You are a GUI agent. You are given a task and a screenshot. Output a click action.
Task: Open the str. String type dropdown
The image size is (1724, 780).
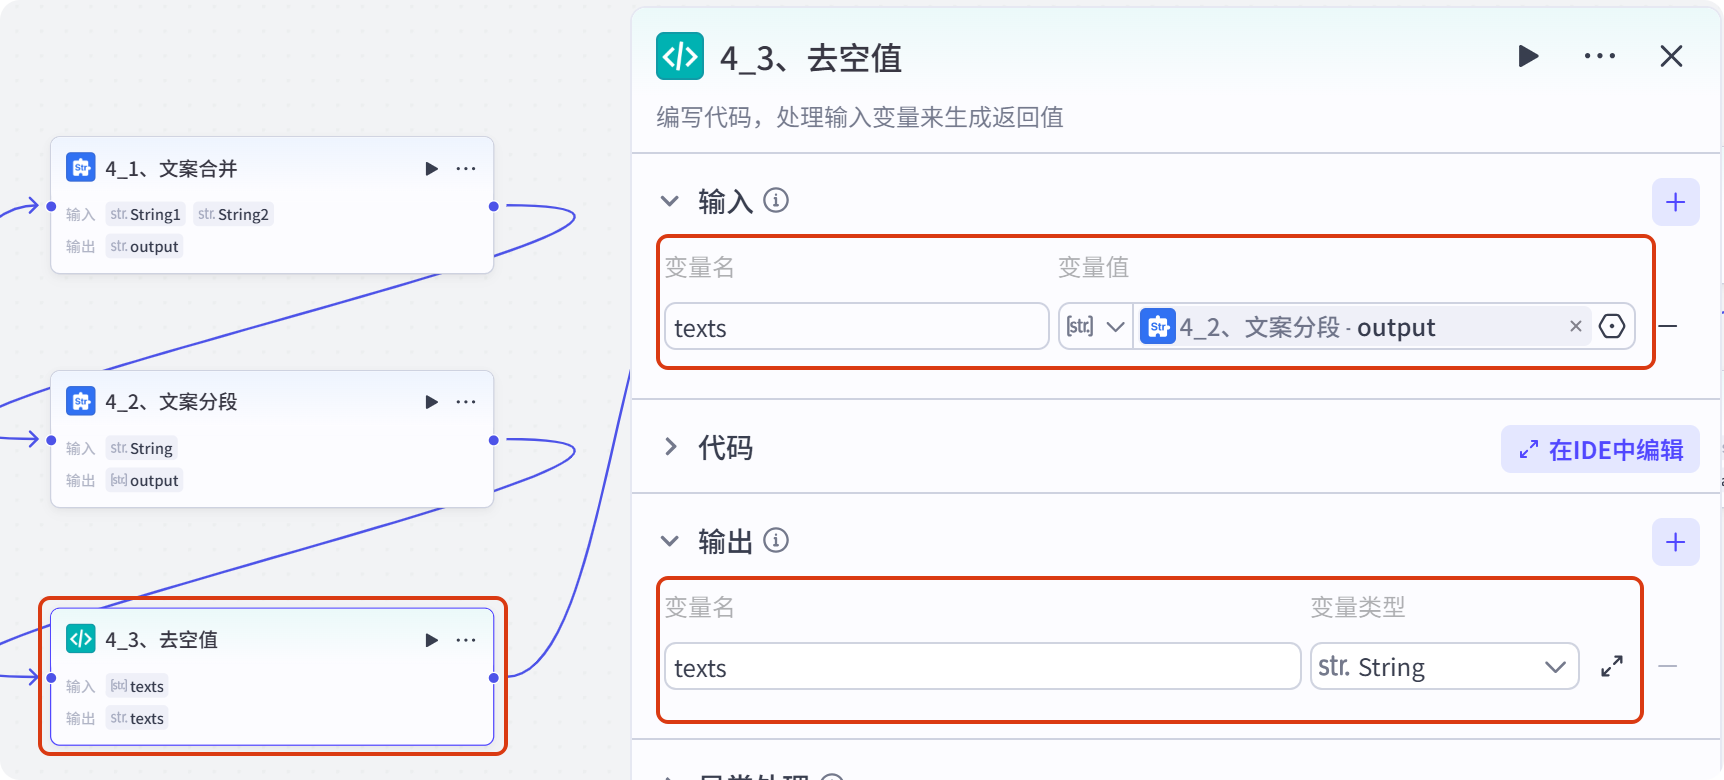pos(1444,666)
